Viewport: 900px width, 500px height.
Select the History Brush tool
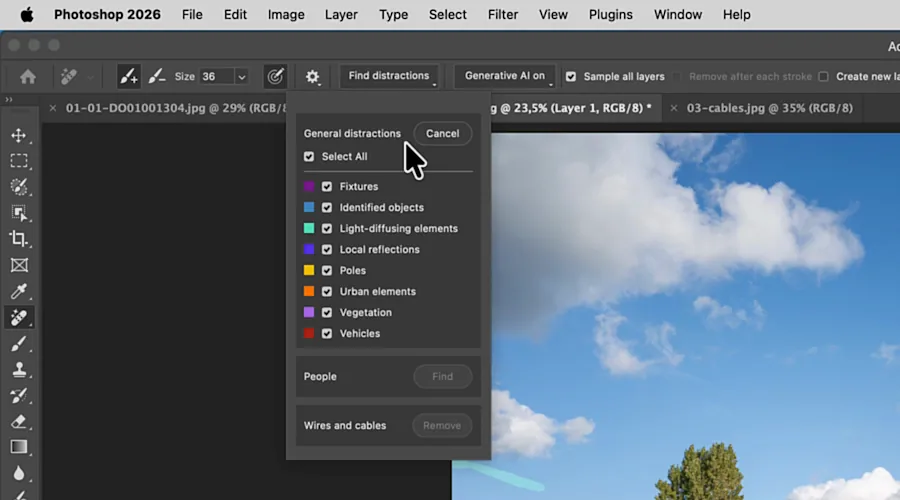[18, 396]
